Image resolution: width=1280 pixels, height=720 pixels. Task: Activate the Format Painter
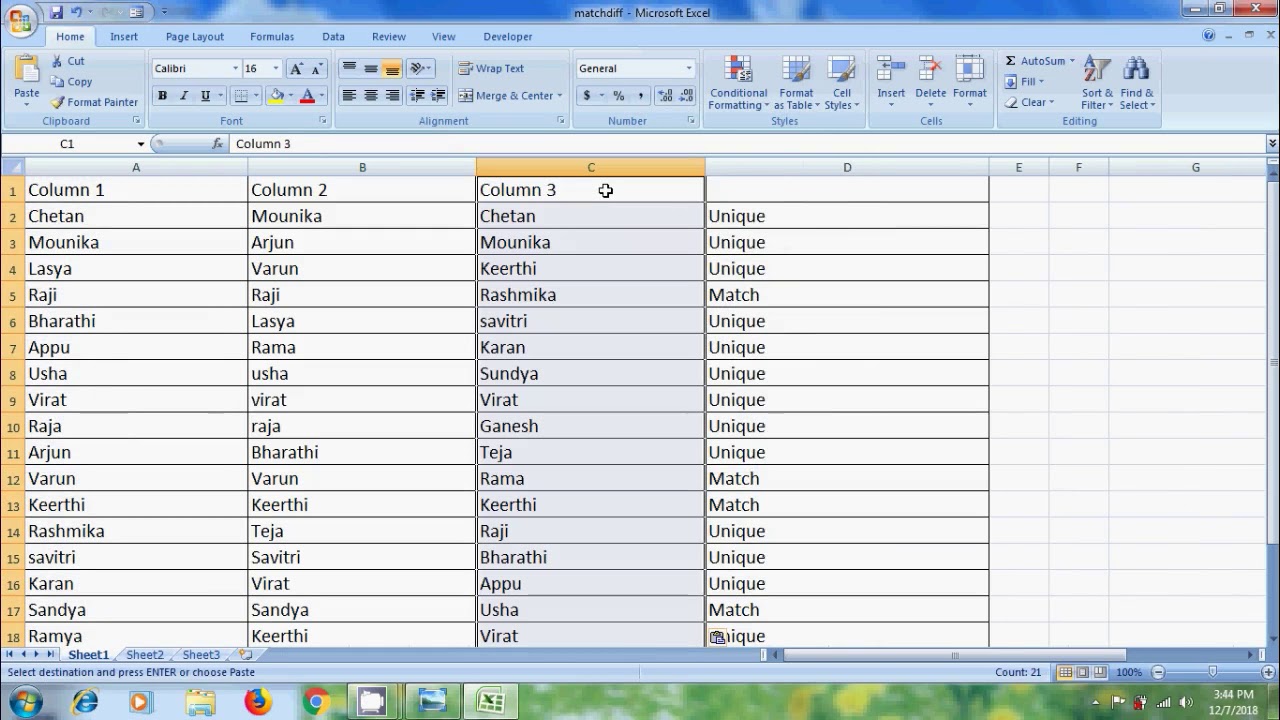click(94, 102)
